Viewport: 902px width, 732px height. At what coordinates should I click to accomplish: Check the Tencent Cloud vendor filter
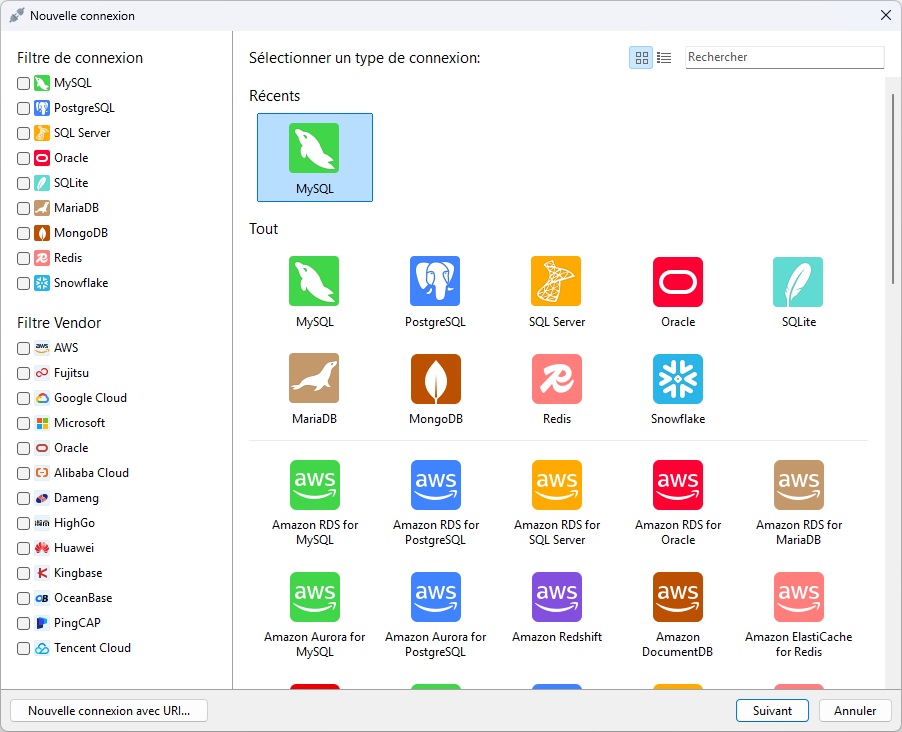coord(24,649)
